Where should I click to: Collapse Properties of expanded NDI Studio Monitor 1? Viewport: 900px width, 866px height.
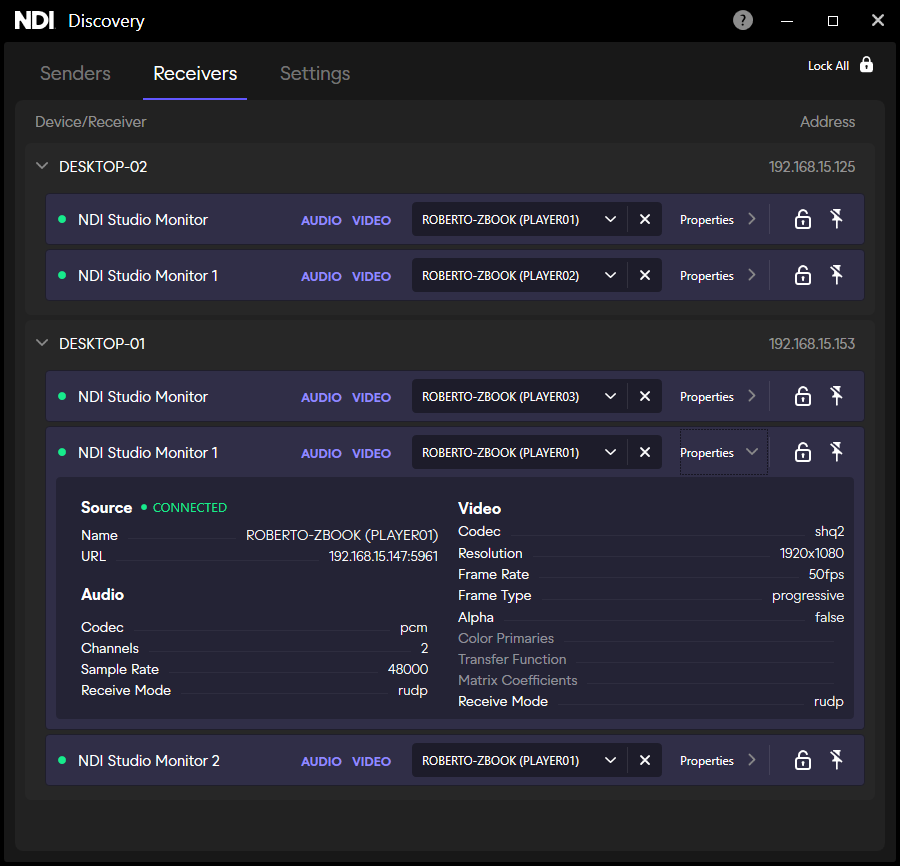coord(722,453)
